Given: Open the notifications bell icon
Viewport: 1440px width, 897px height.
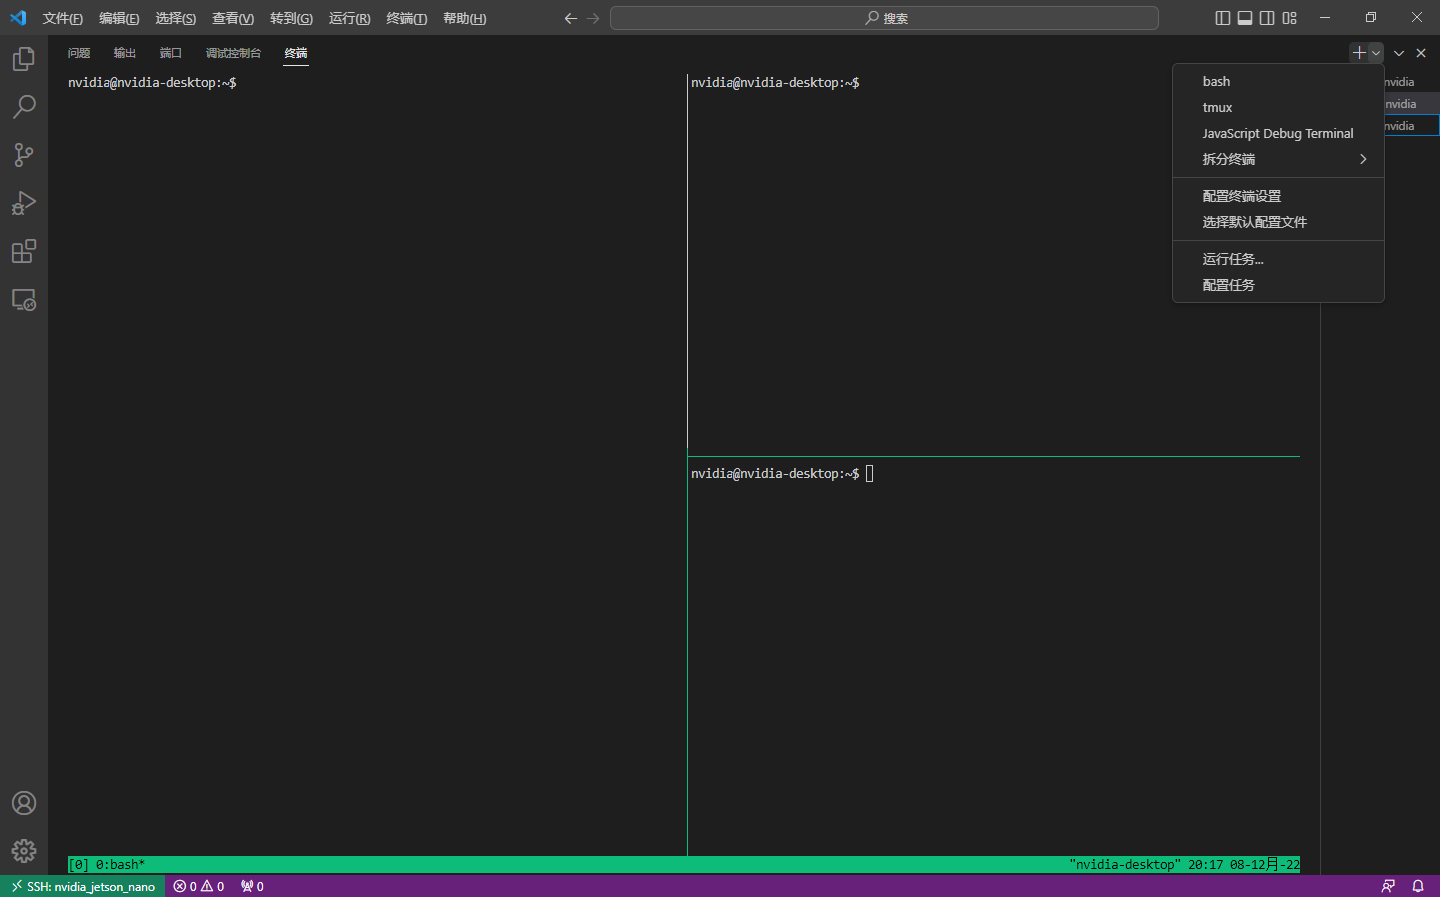Looking at the screenshot, I should click(x=1418, y=886).
